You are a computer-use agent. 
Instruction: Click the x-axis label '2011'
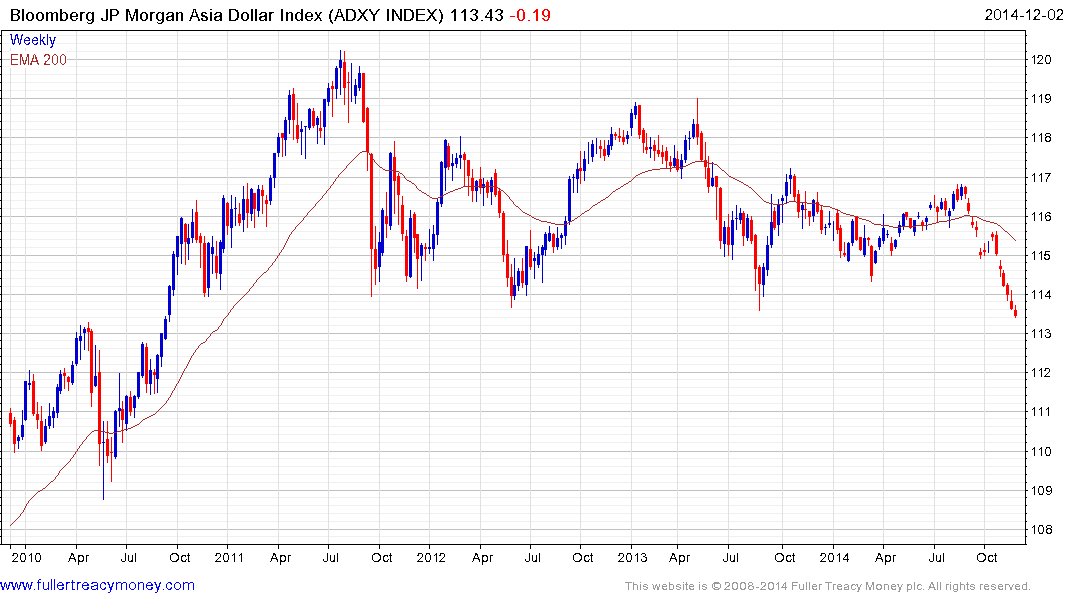[x=229, y=557]
